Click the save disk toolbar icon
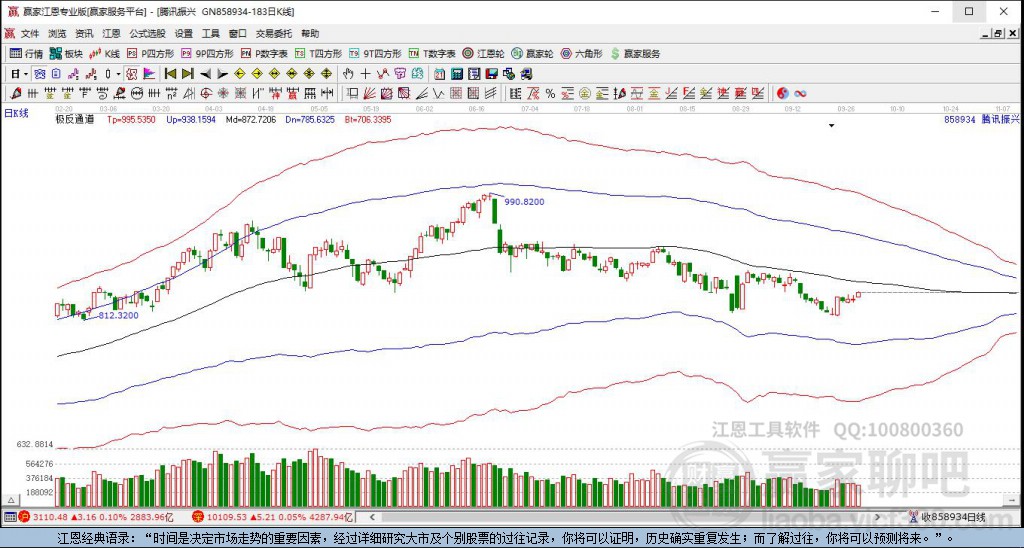Screen dimensions: 1024x548 coord(492,74)
